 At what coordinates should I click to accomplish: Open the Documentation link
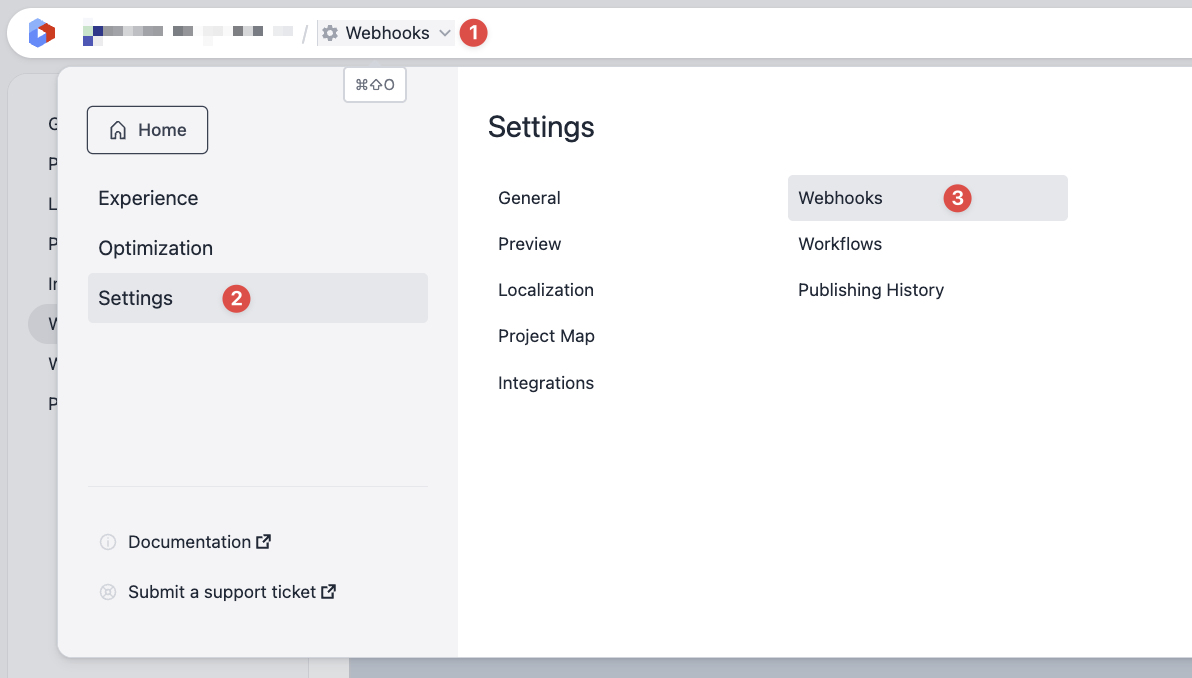(190, 542)
